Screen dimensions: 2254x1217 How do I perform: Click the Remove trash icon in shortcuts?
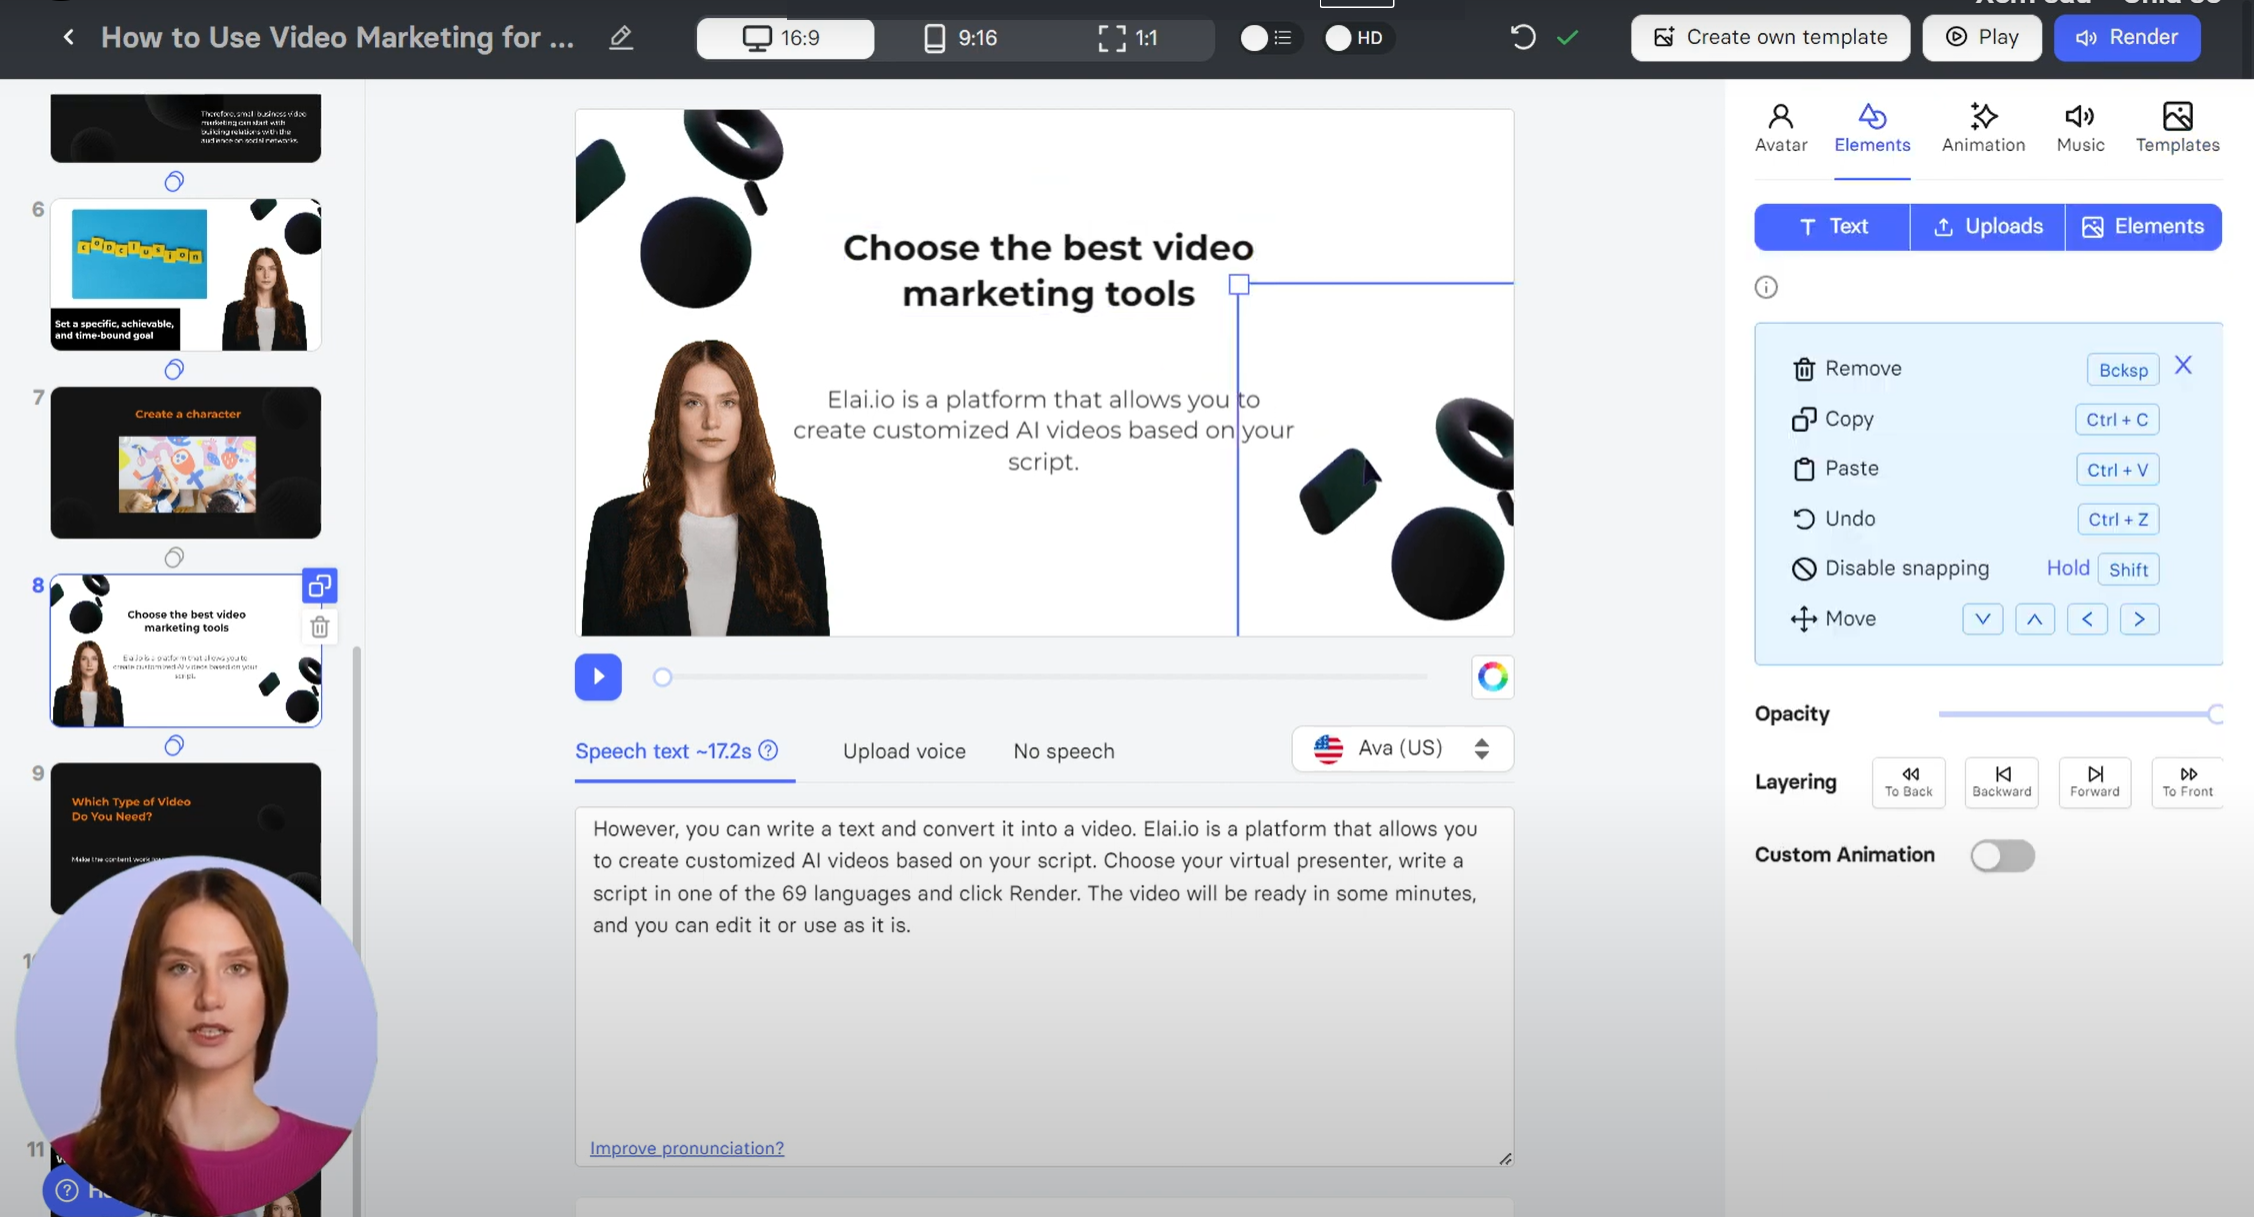[1803, 369]
